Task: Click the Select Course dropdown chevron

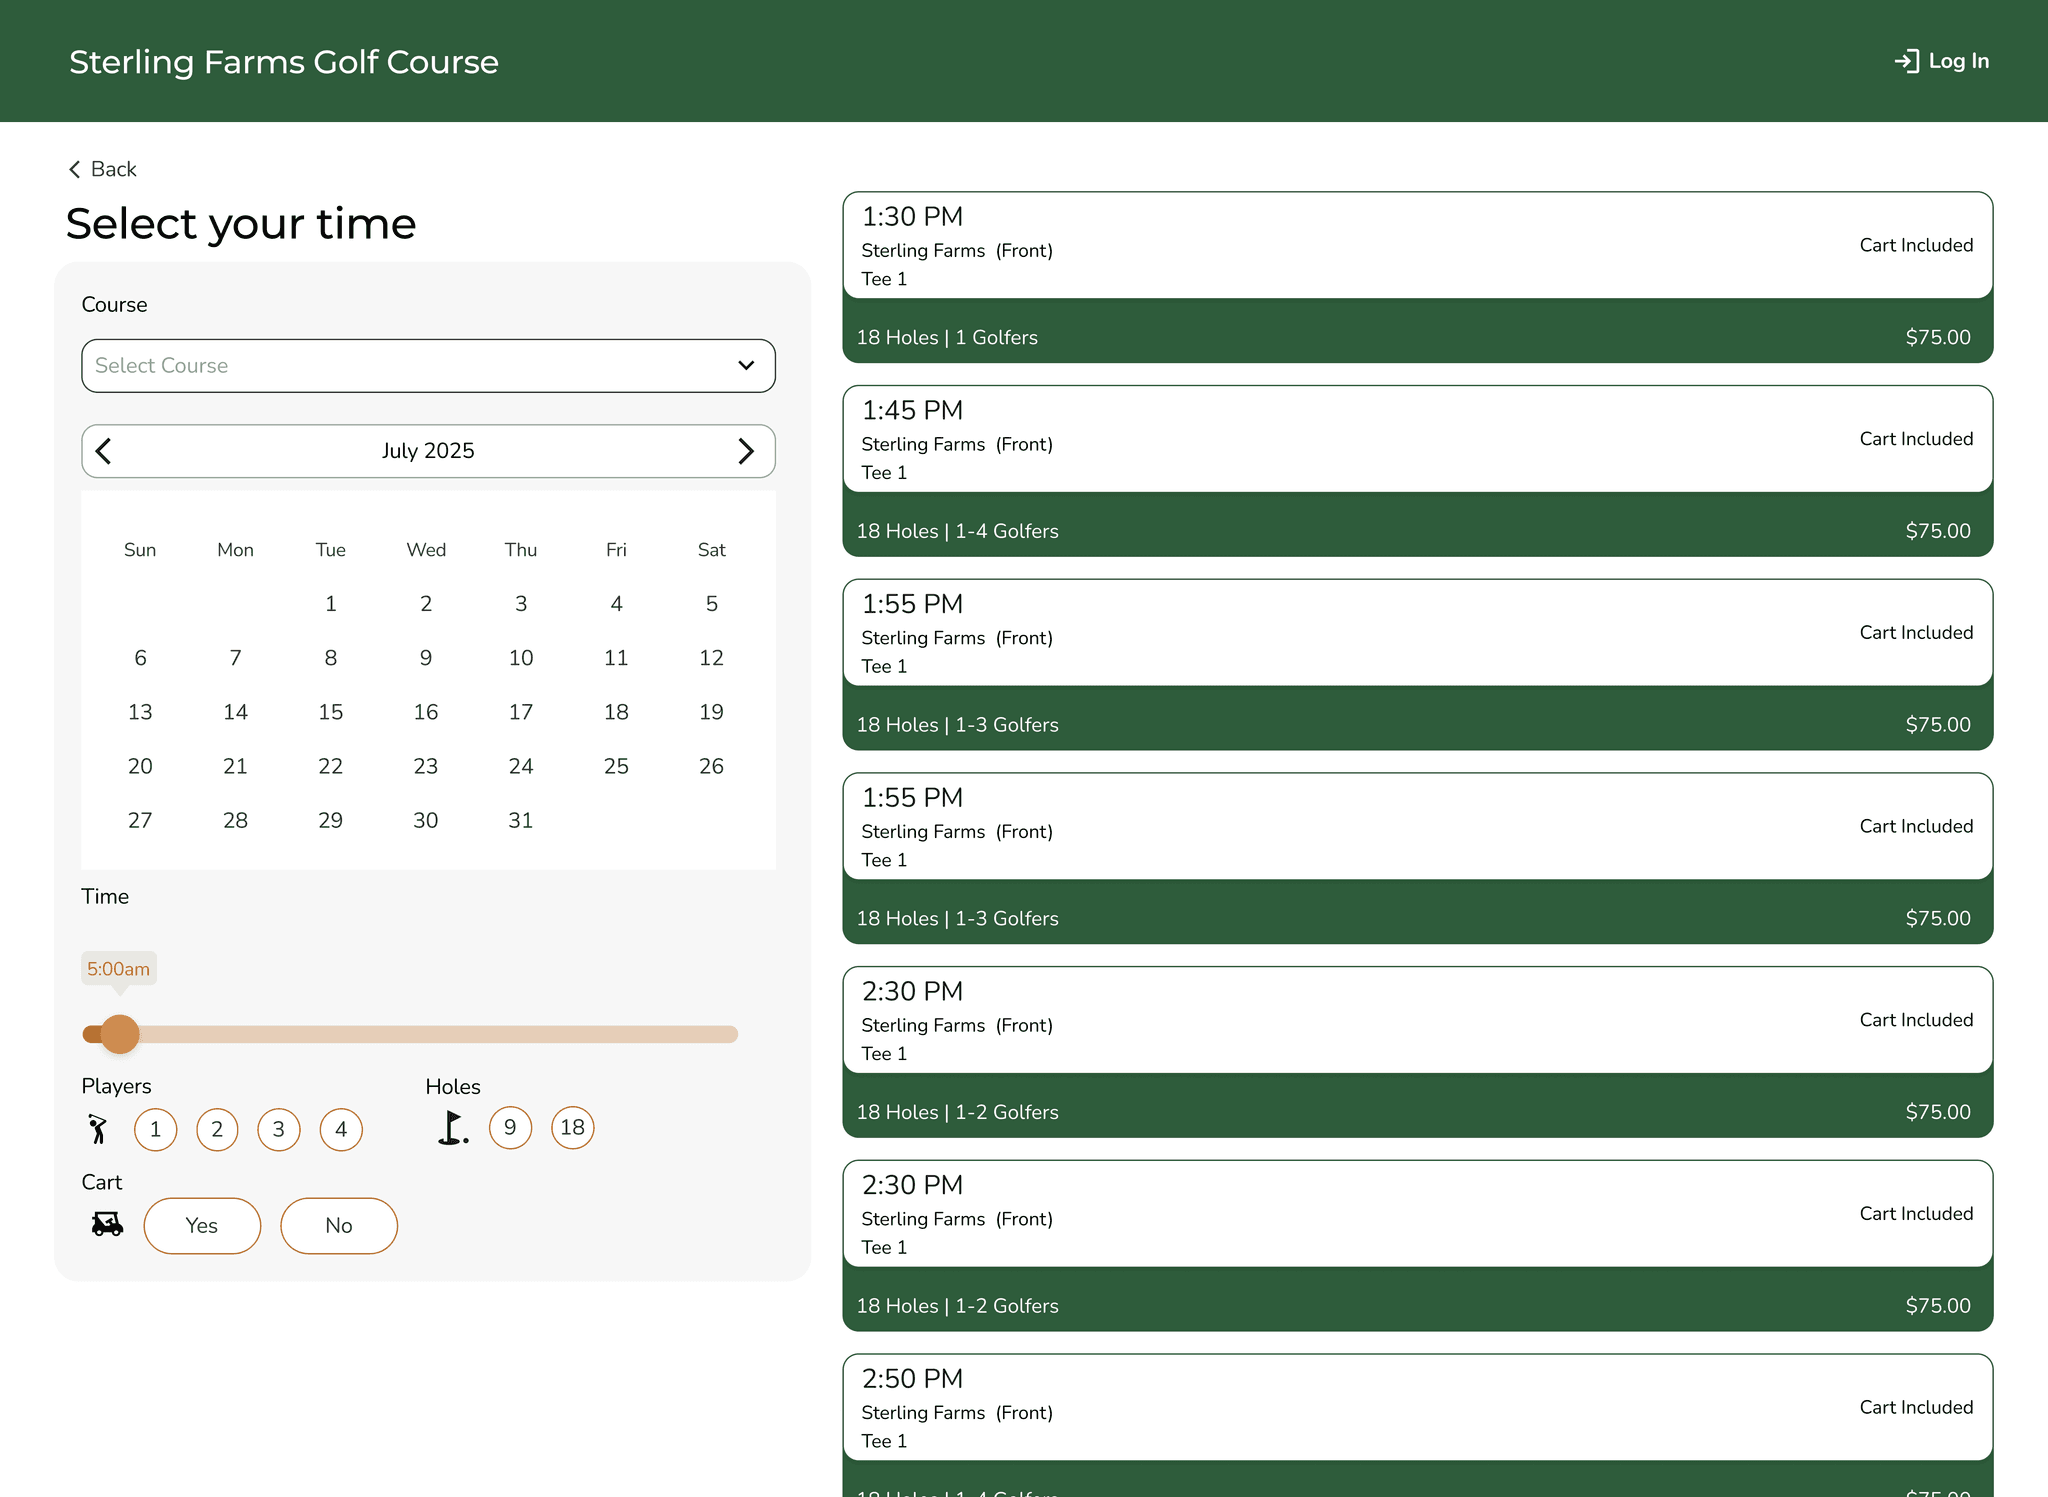Action: [746, 366]
